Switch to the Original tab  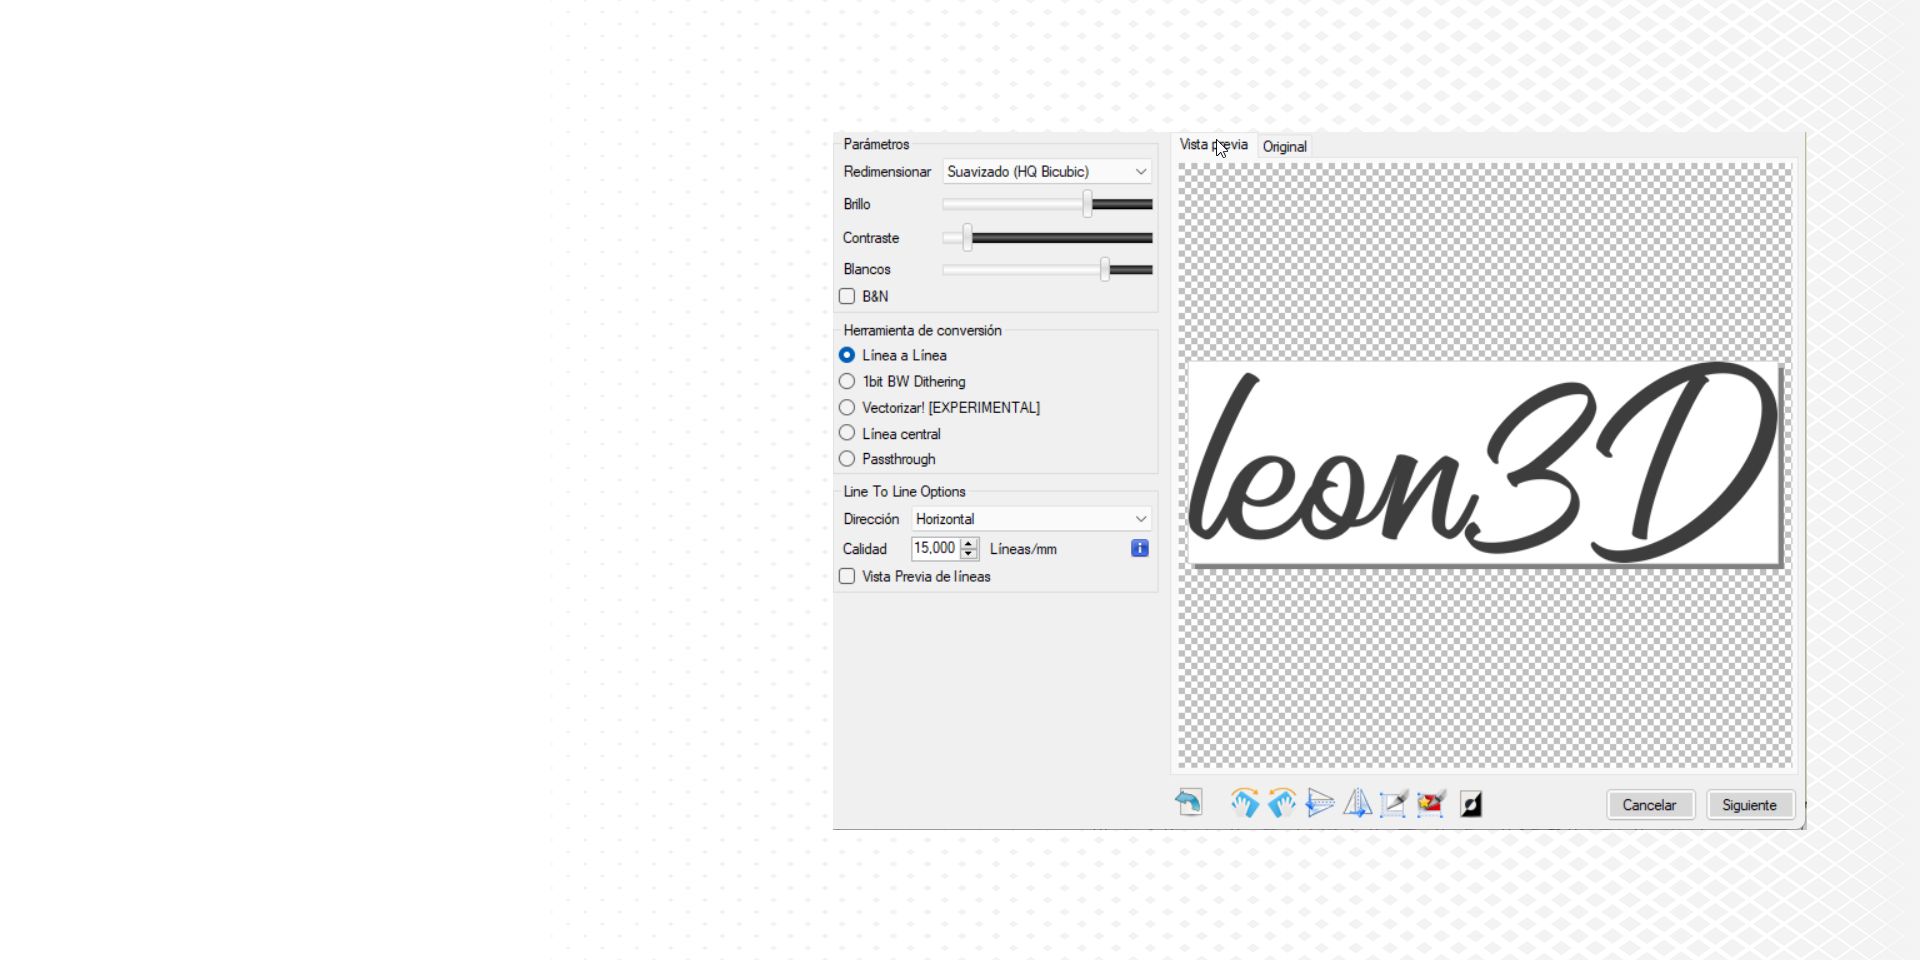1284,147
